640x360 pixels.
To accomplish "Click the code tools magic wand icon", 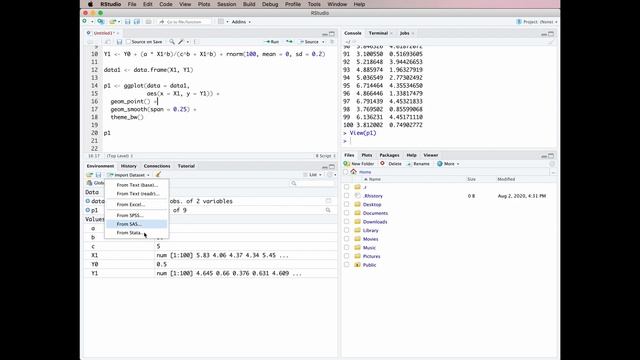I will tap(181, 42).
